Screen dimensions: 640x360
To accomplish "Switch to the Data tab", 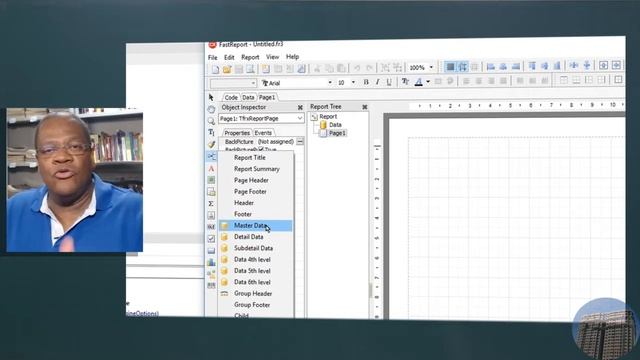I will pos(248,97).
